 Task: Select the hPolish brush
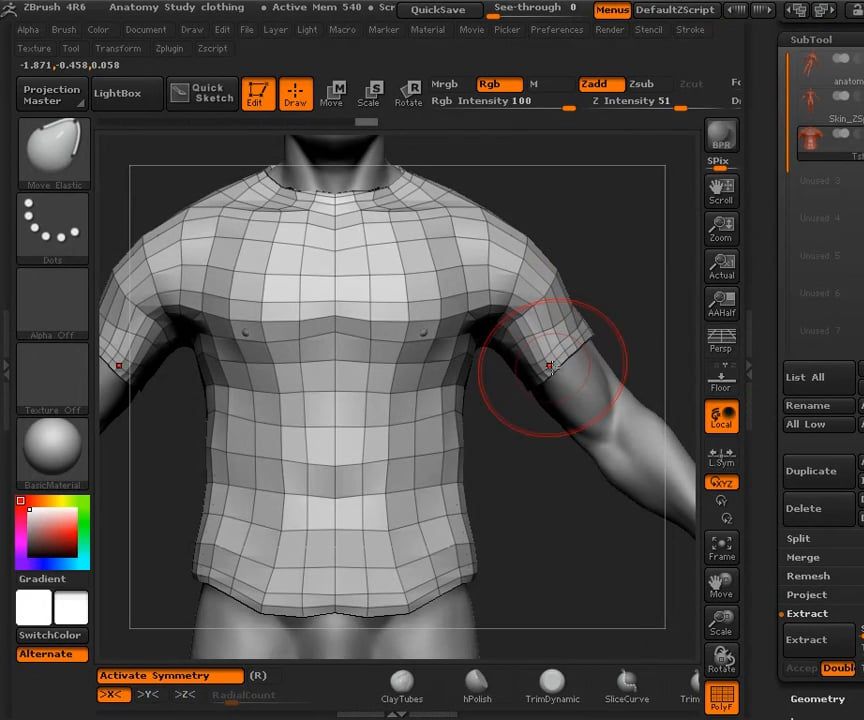pyautogui.click(x=476, y=682)
